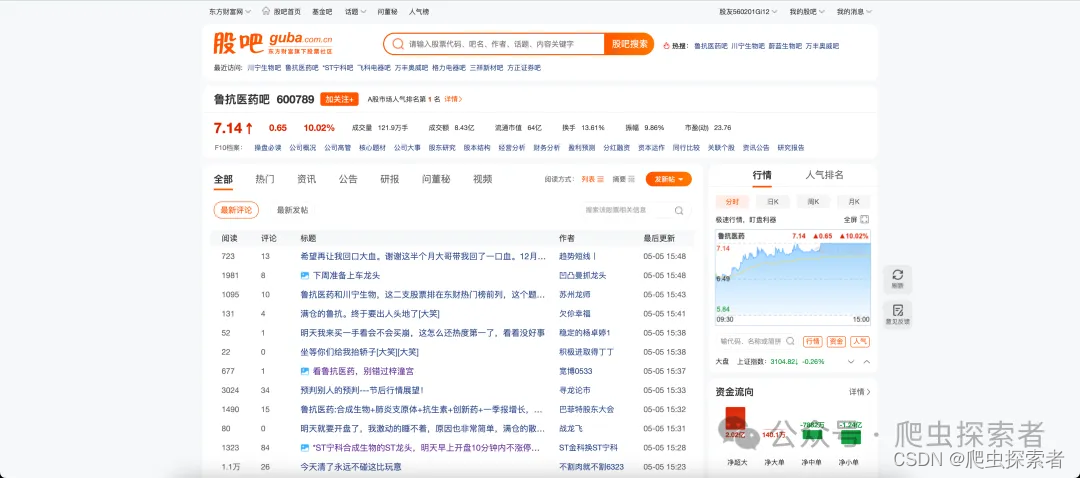This screenshot has height=478, width=1080.
Task: Click the home icon beside 股吧首页
Action: [267, 12]
